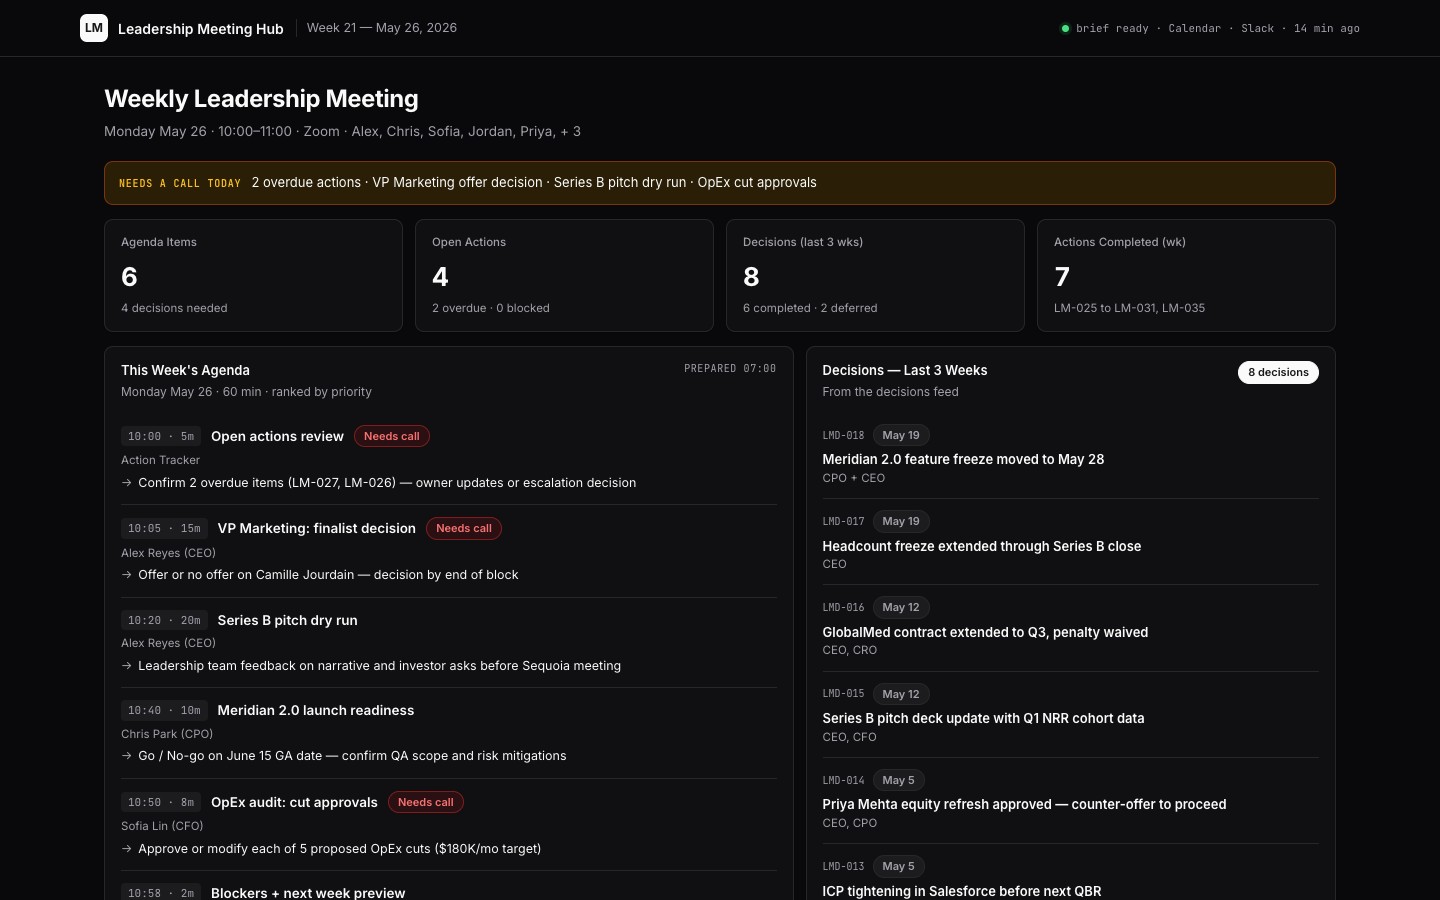Viewport: 1440px width, 900px height.
Task: Click Needs call tag on OpEx audit
Action: (426, 802)
